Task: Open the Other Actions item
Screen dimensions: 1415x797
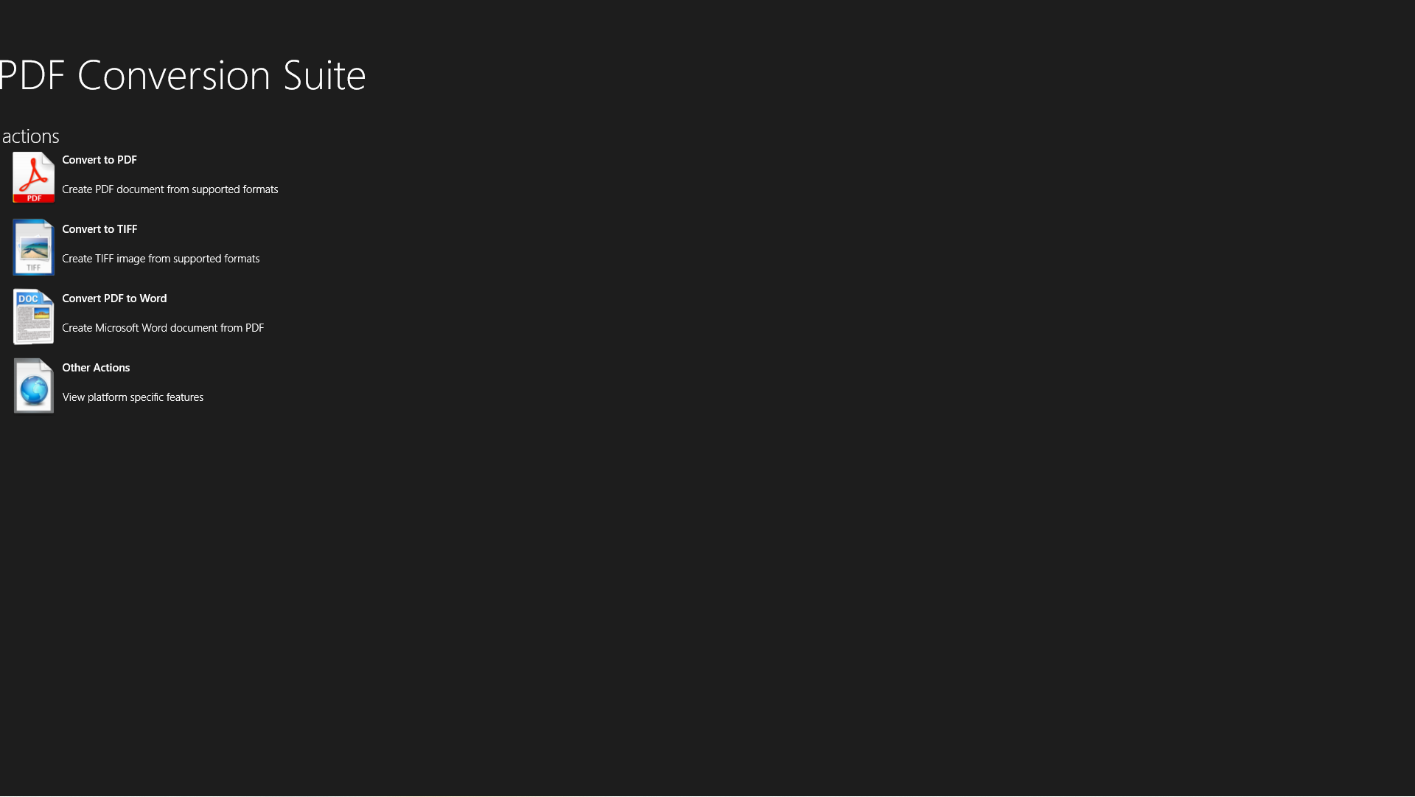Action: coord(96,368)
